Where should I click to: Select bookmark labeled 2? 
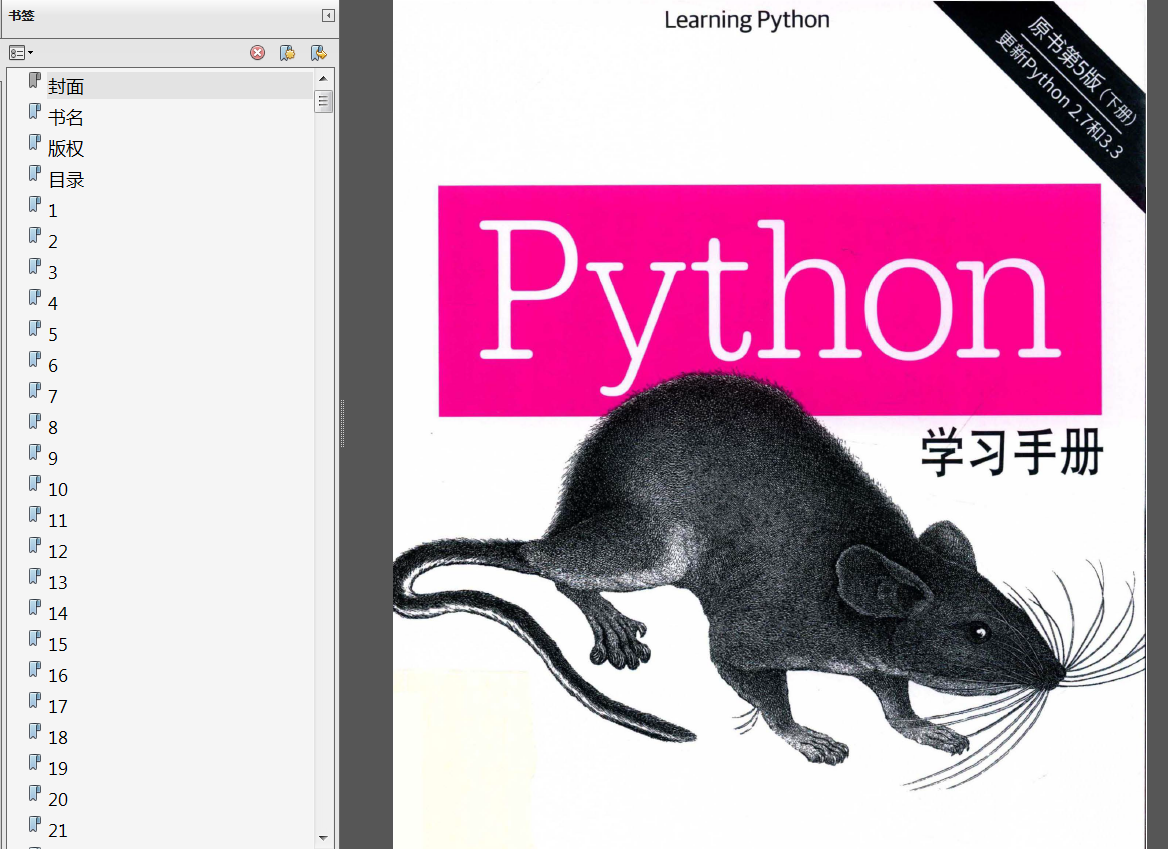(53, 242)
